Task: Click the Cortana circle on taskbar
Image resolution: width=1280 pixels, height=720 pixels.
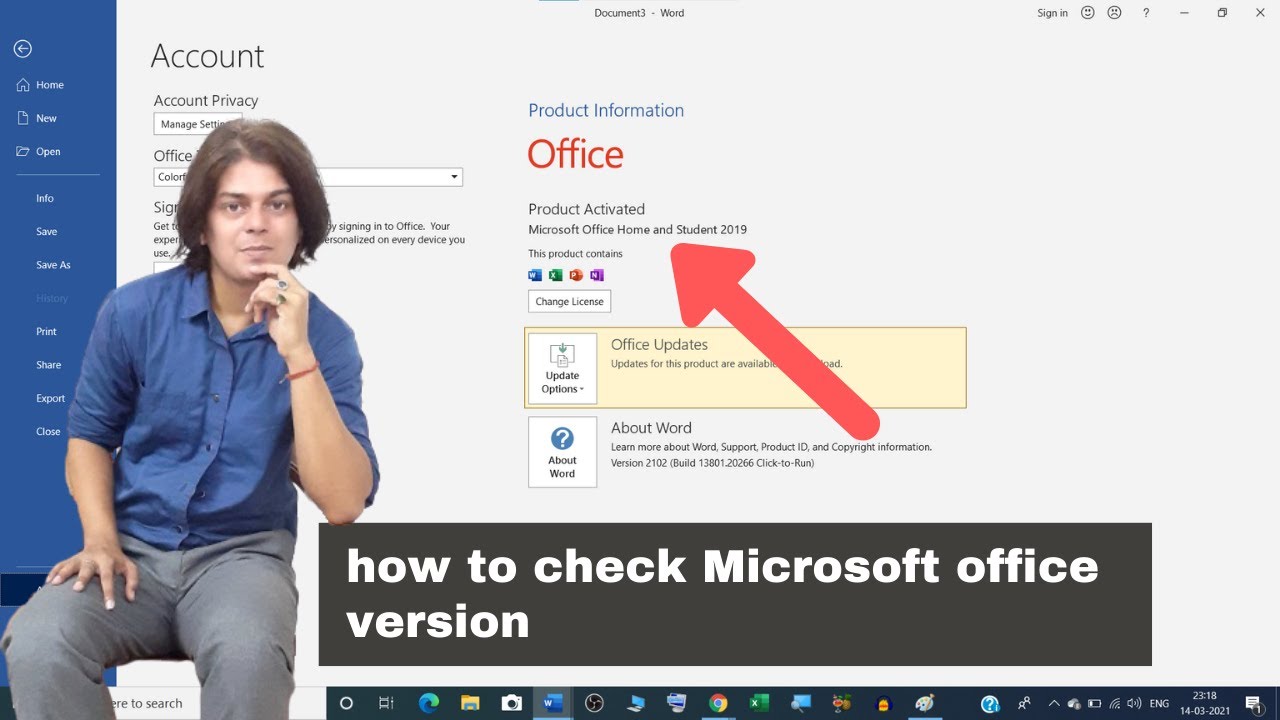Action: coord(346,703)
